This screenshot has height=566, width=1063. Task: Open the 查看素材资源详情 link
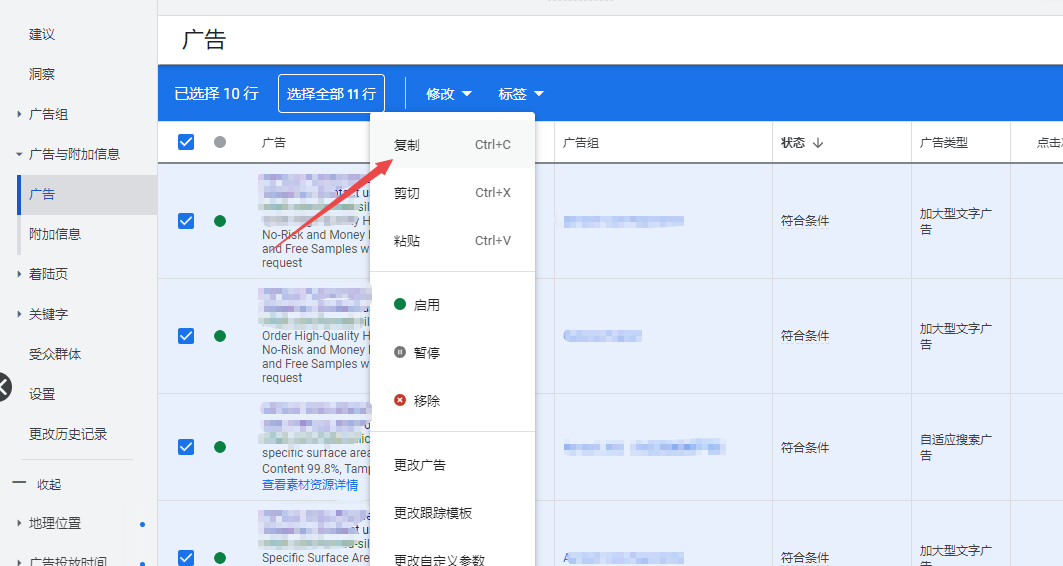tap(310, 485)
